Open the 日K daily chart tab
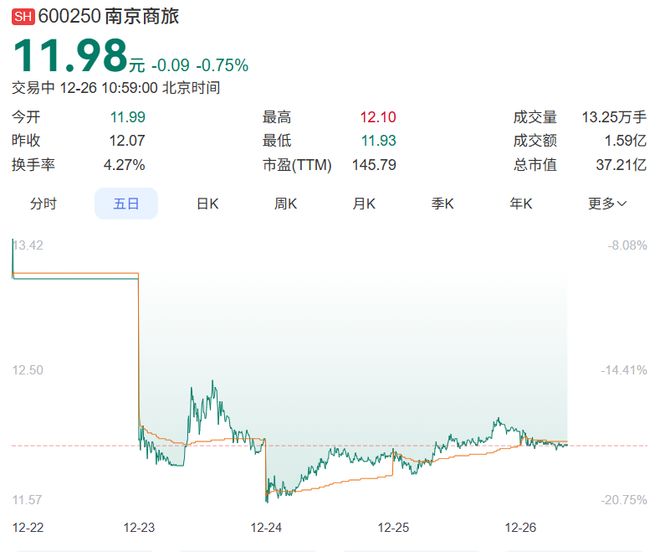660x552 pixels. 207,204
